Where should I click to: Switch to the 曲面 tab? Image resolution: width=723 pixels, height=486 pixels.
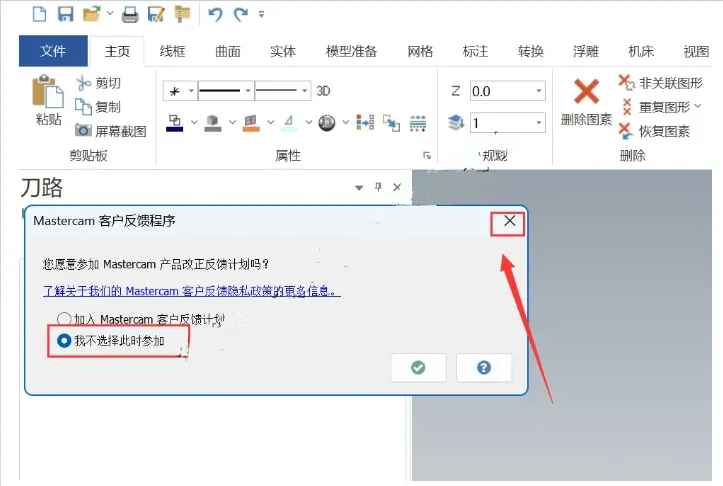228,51
